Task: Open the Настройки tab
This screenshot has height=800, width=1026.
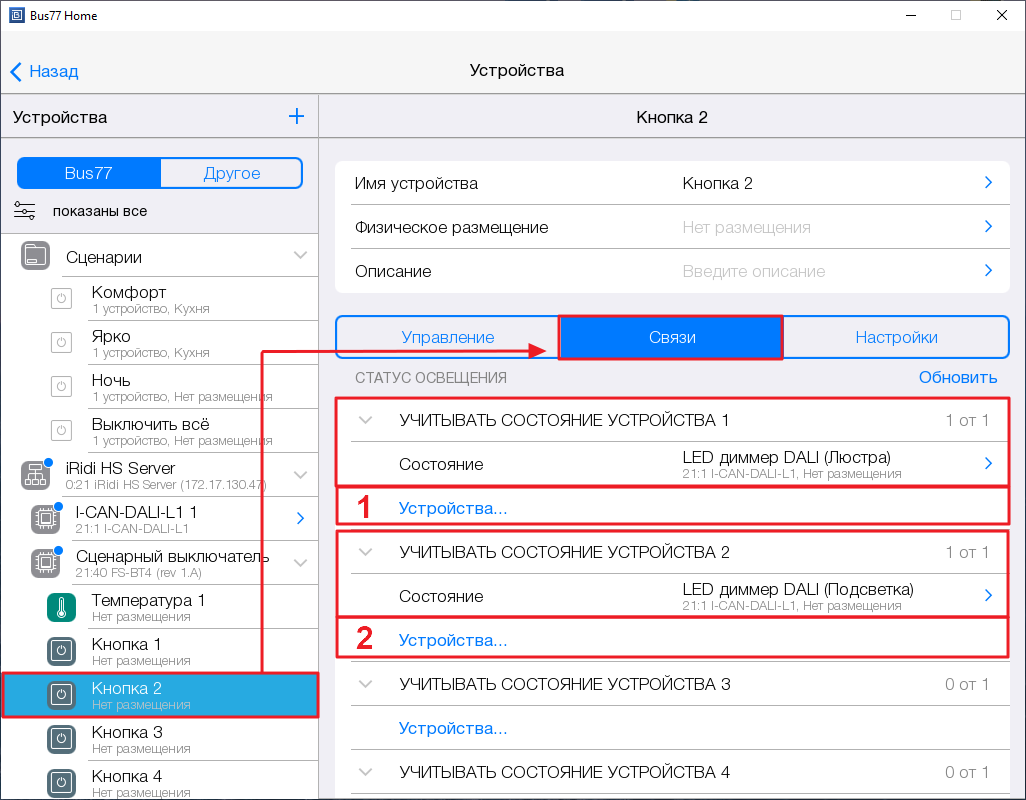Action: coord(896,337)
